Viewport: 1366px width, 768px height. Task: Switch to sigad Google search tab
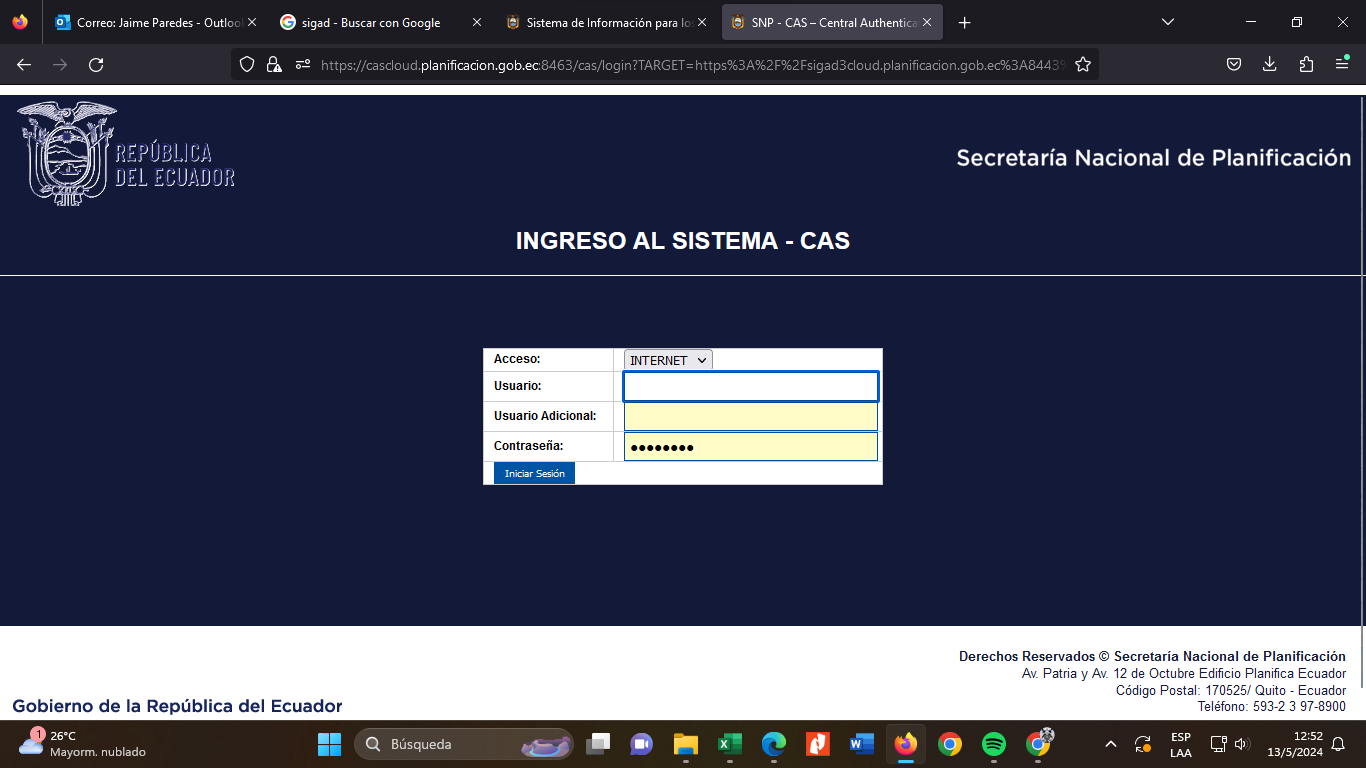370,22
